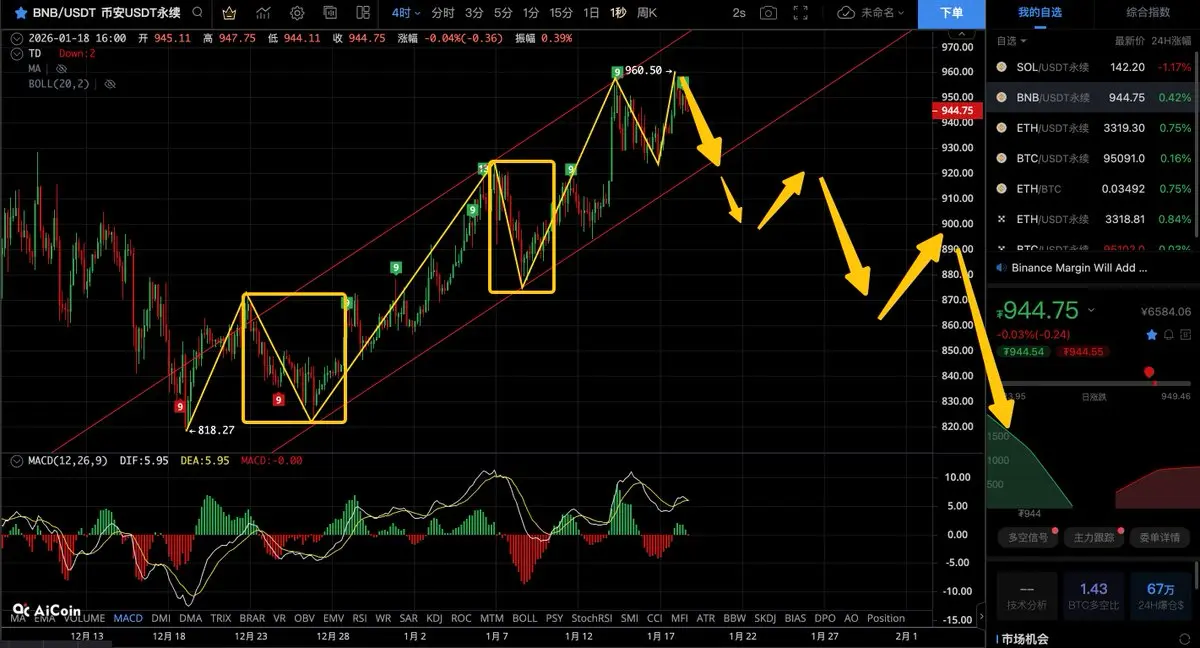Sort the watchlist by 24H涨幅 column header
1200x648 pixels.
pos(1171,41)
